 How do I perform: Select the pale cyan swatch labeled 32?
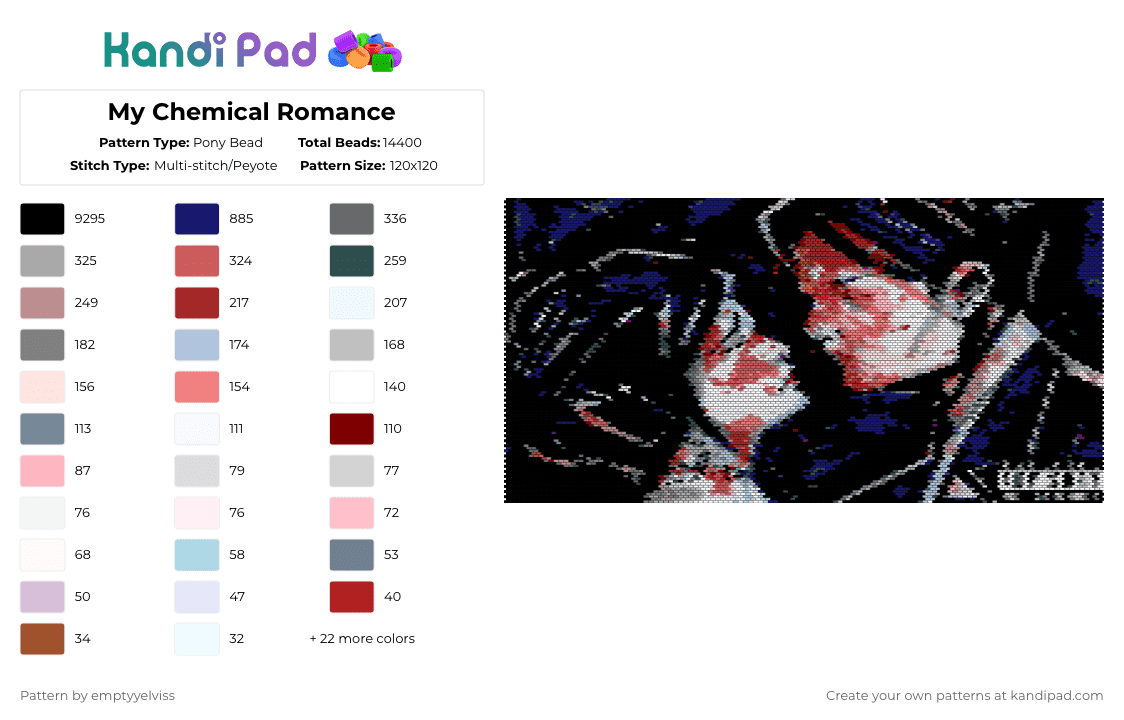pyautogui.click(x=197, y=639)
